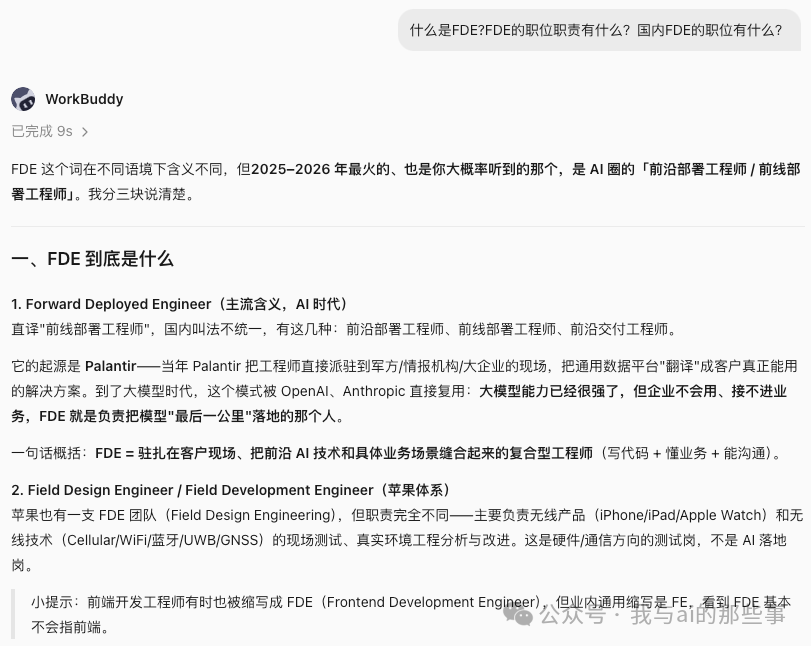811x646 pixels.
Task: Click the heading 一、FDE 到底是什么
Action: pyautogui.click(x=93, y=259)
